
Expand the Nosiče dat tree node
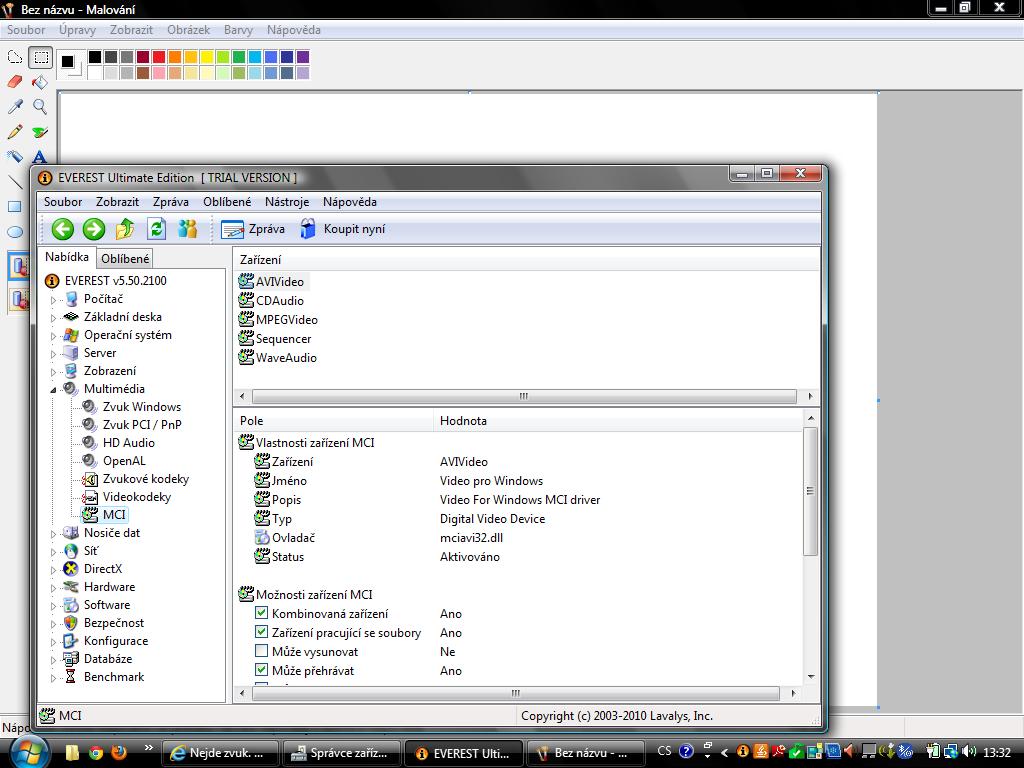pos(54,534)
